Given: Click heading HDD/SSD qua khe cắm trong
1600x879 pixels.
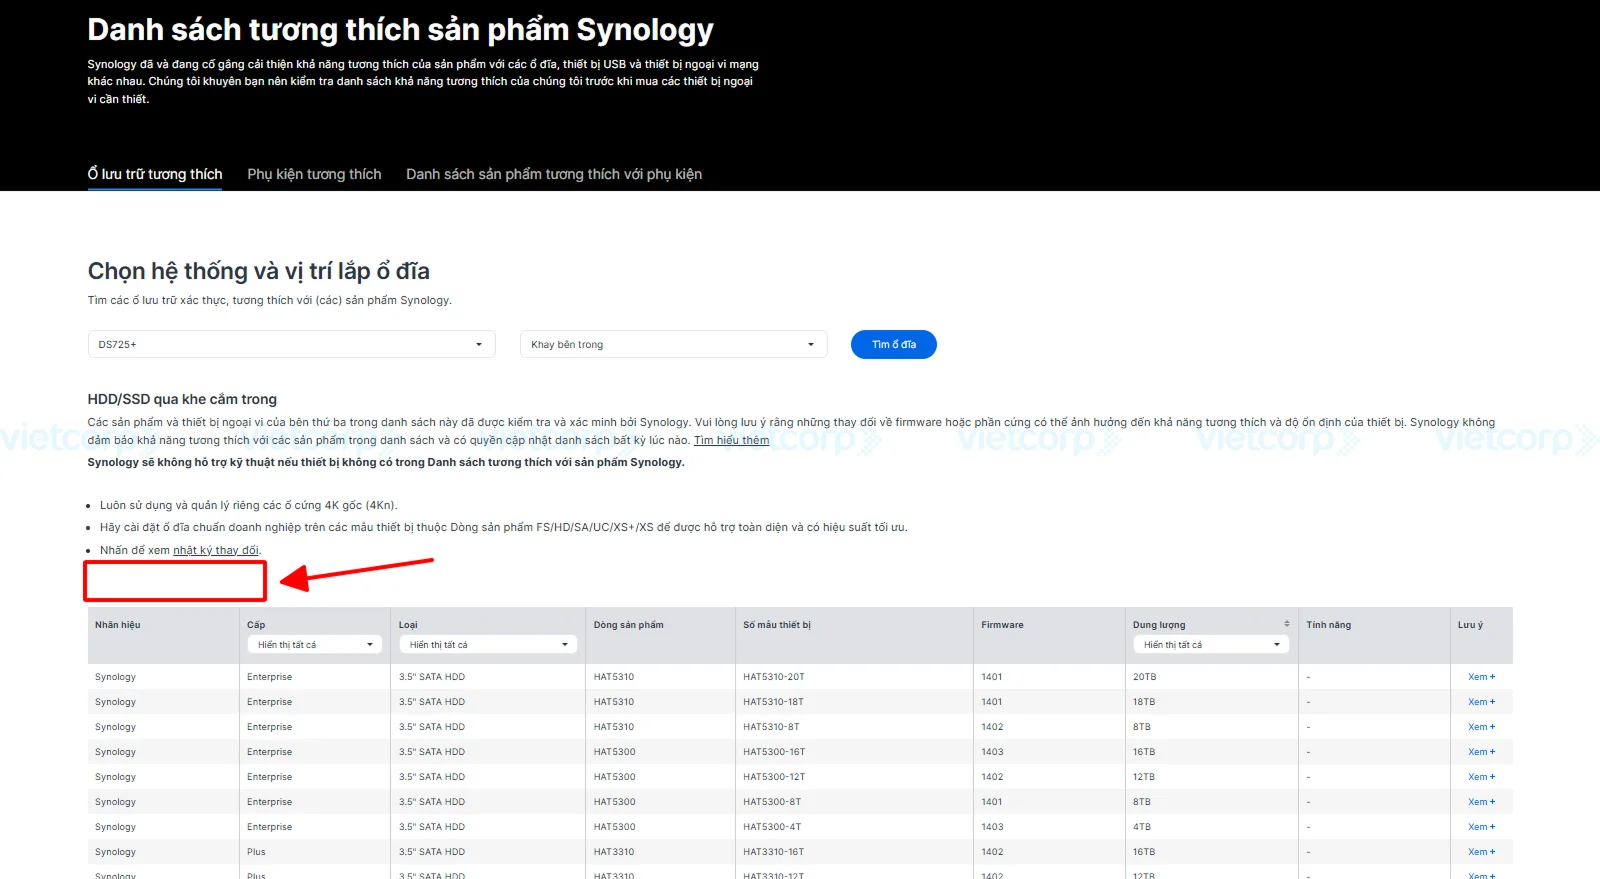Looking at the screenshot, I should tap(182, 399).
